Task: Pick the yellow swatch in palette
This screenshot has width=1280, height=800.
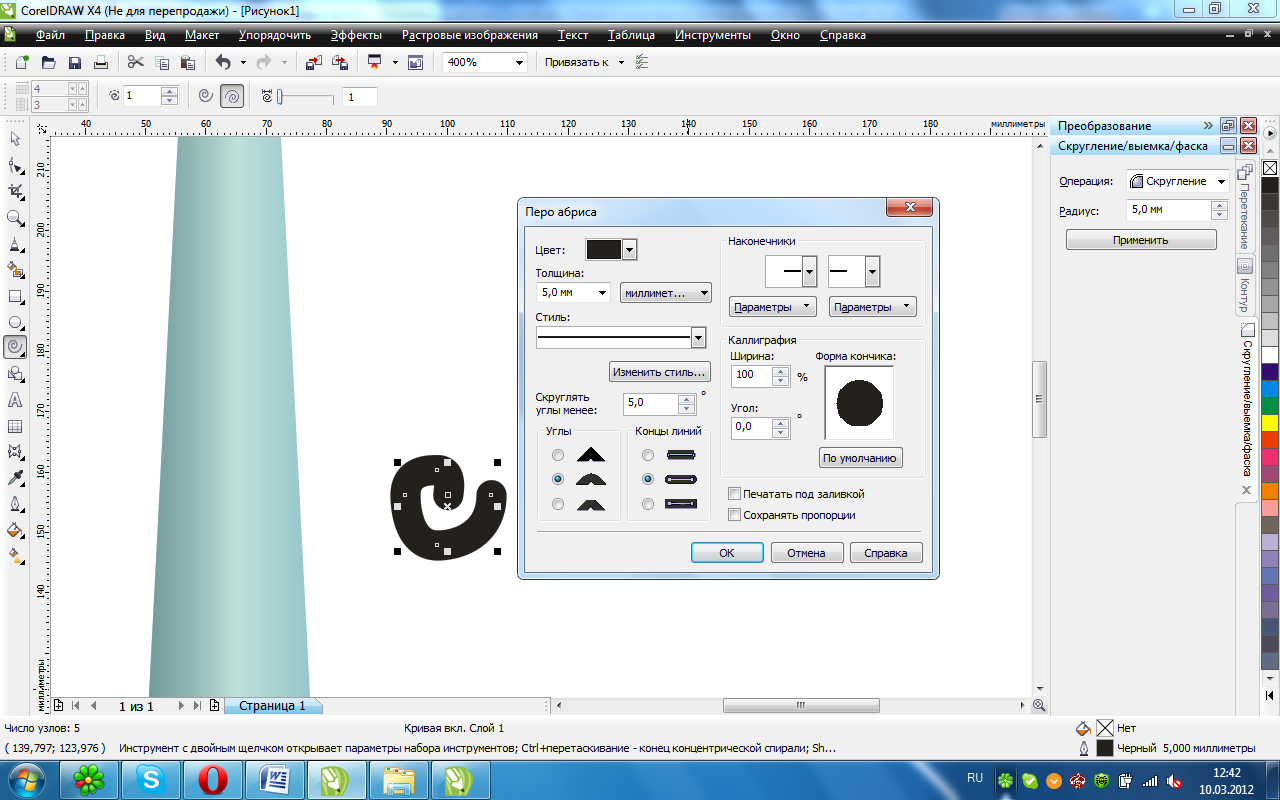Action: [x=1270, y=422]
